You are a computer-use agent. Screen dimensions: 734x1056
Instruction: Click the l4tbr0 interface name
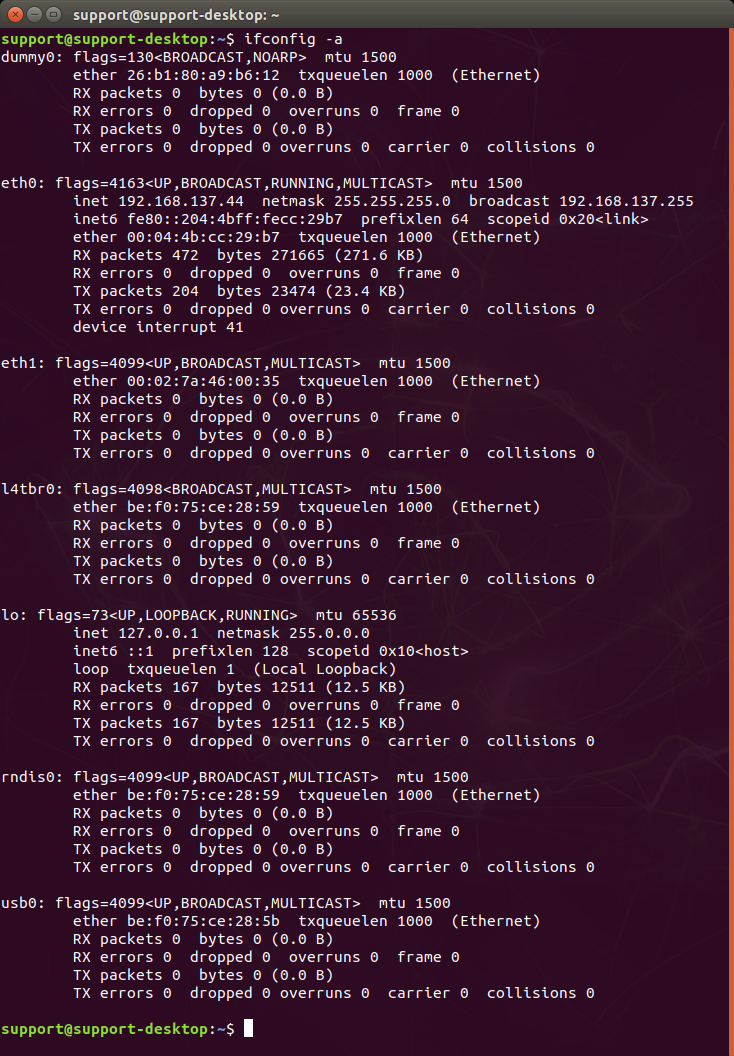(28, 489)
